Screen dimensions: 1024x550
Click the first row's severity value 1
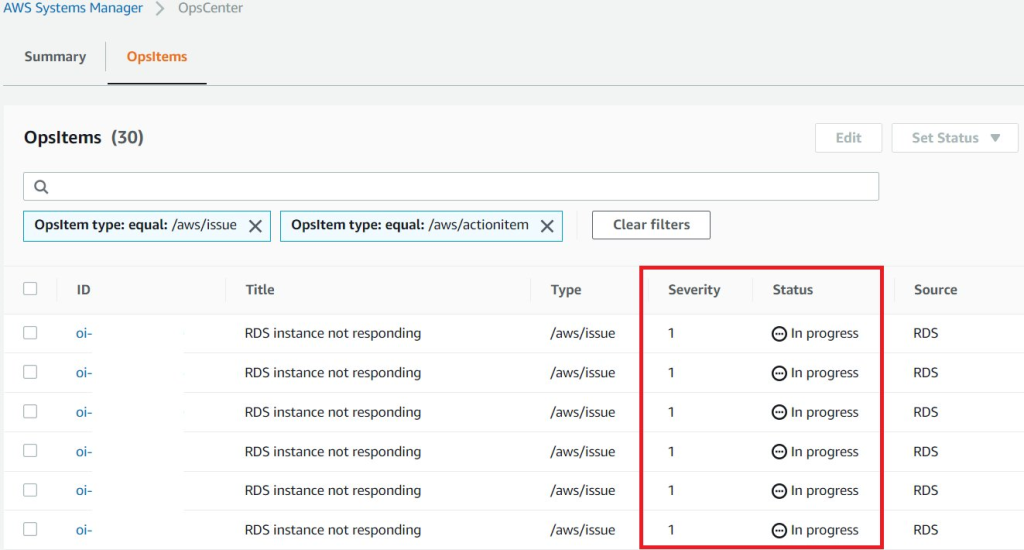click(671, 333)
